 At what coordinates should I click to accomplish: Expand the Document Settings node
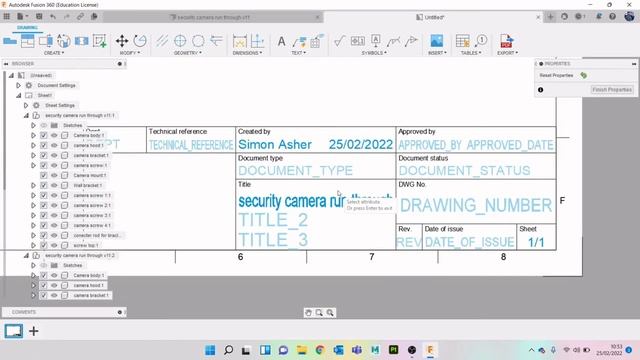(x=18, y=85)
